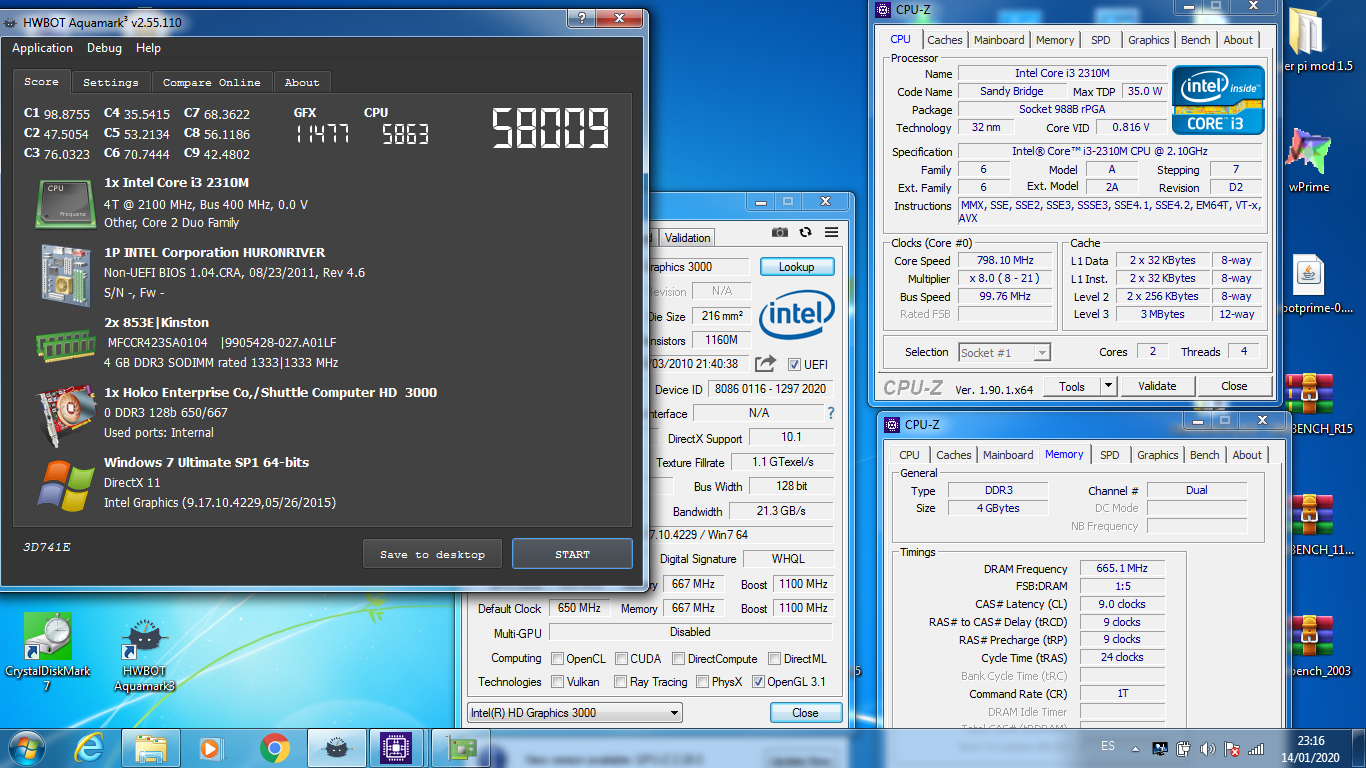The width and height of the screenshot is (1366, 768).
Task: Click the volume icon in system tray
Action: (x=1209, y=748)
